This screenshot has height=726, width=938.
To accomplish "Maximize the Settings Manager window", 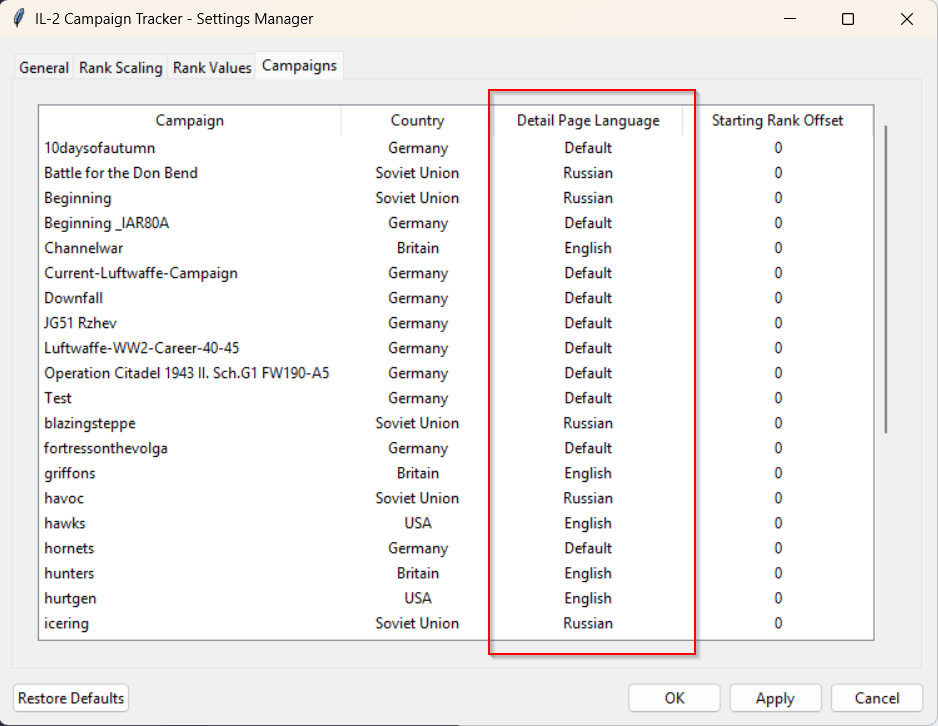I will [848, 19].
